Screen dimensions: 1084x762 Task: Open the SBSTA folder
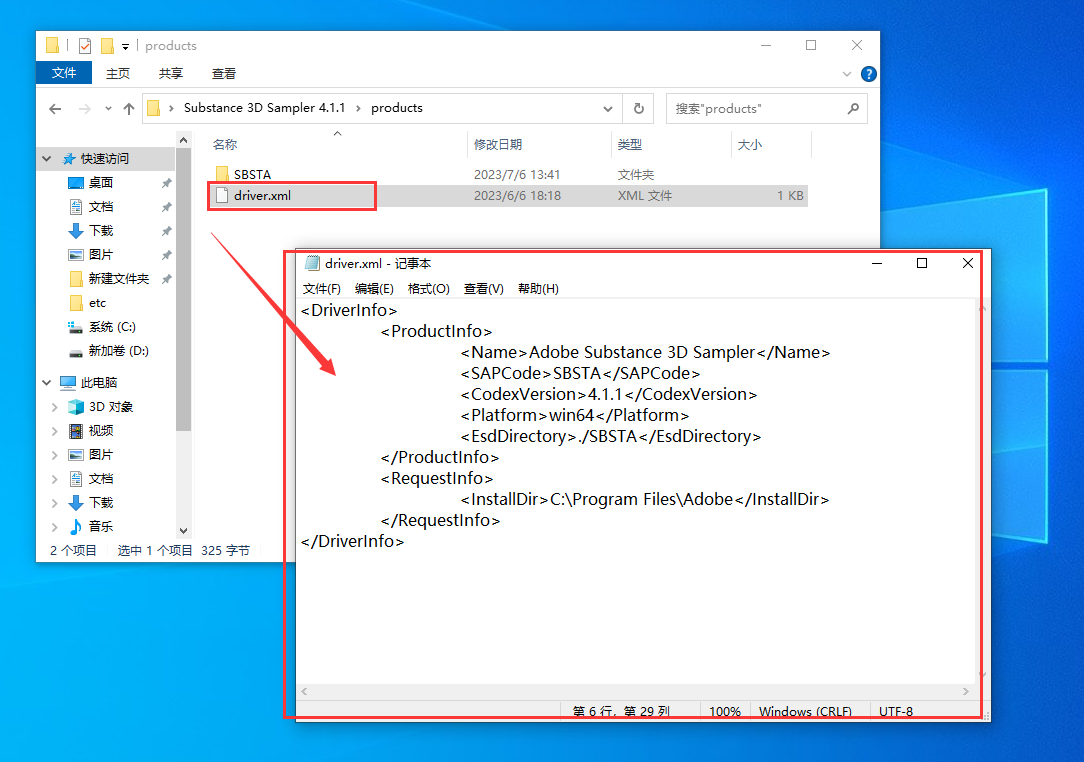click(251, 174)
